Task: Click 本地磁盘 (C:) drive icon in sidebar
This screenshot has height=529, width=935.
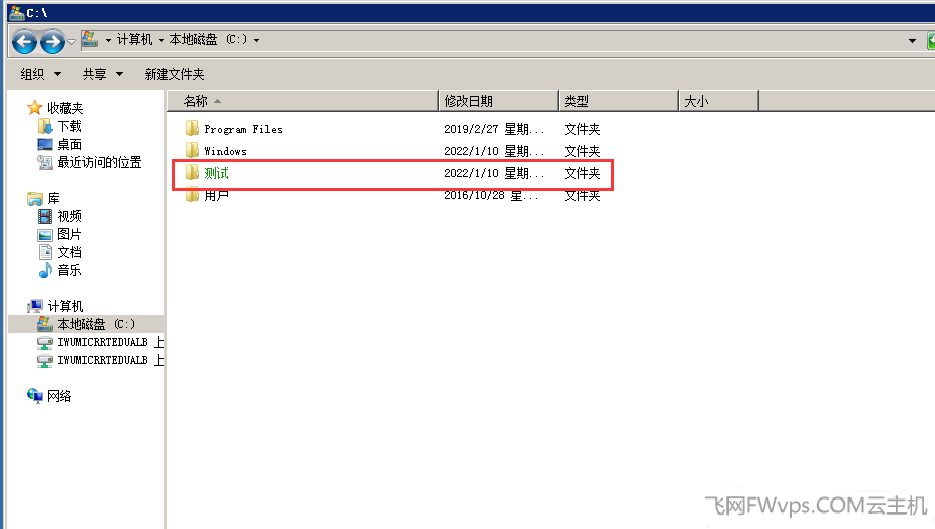Action: (45, 324)
